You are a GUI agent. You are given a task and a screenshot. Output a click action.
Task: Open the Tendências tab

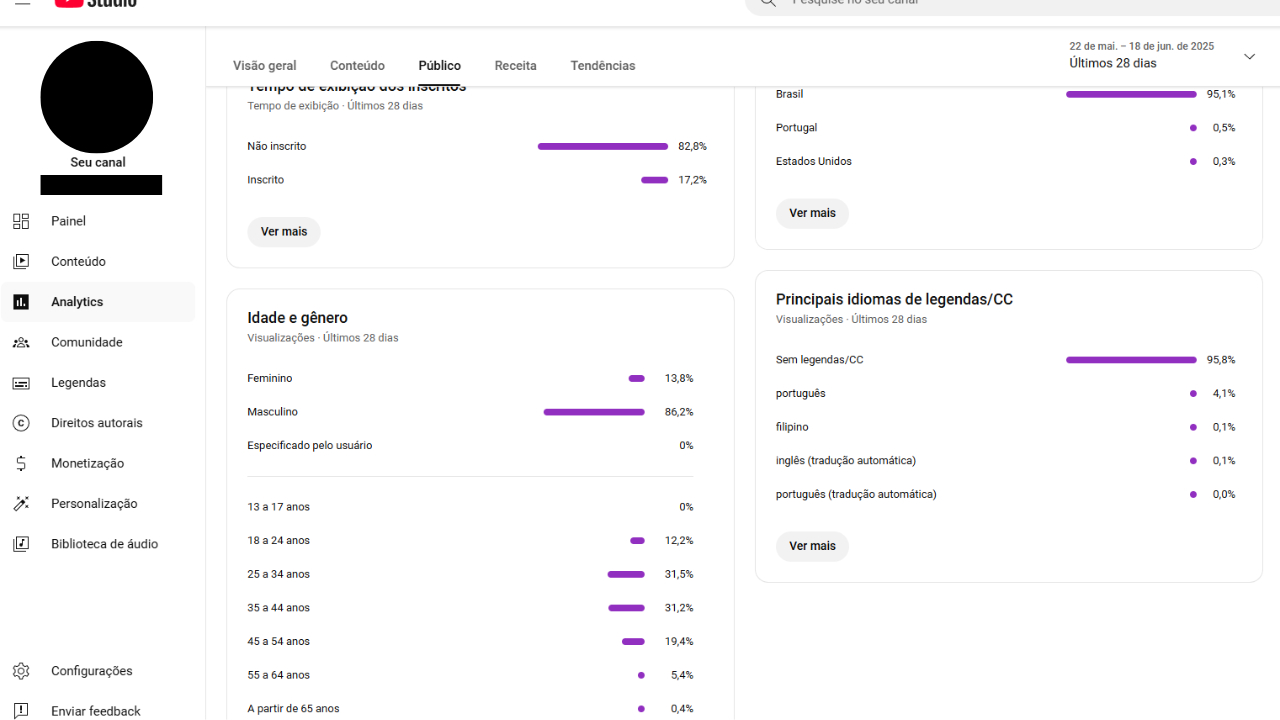[603, 66]
